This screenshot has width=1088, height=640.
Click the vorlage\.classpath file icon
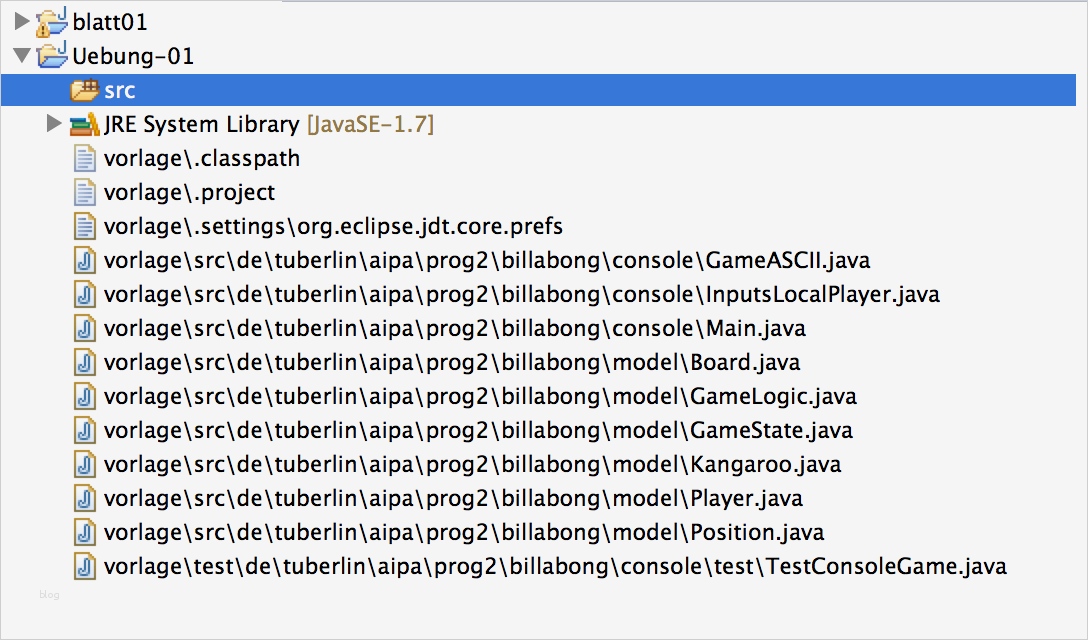point(85,158)
